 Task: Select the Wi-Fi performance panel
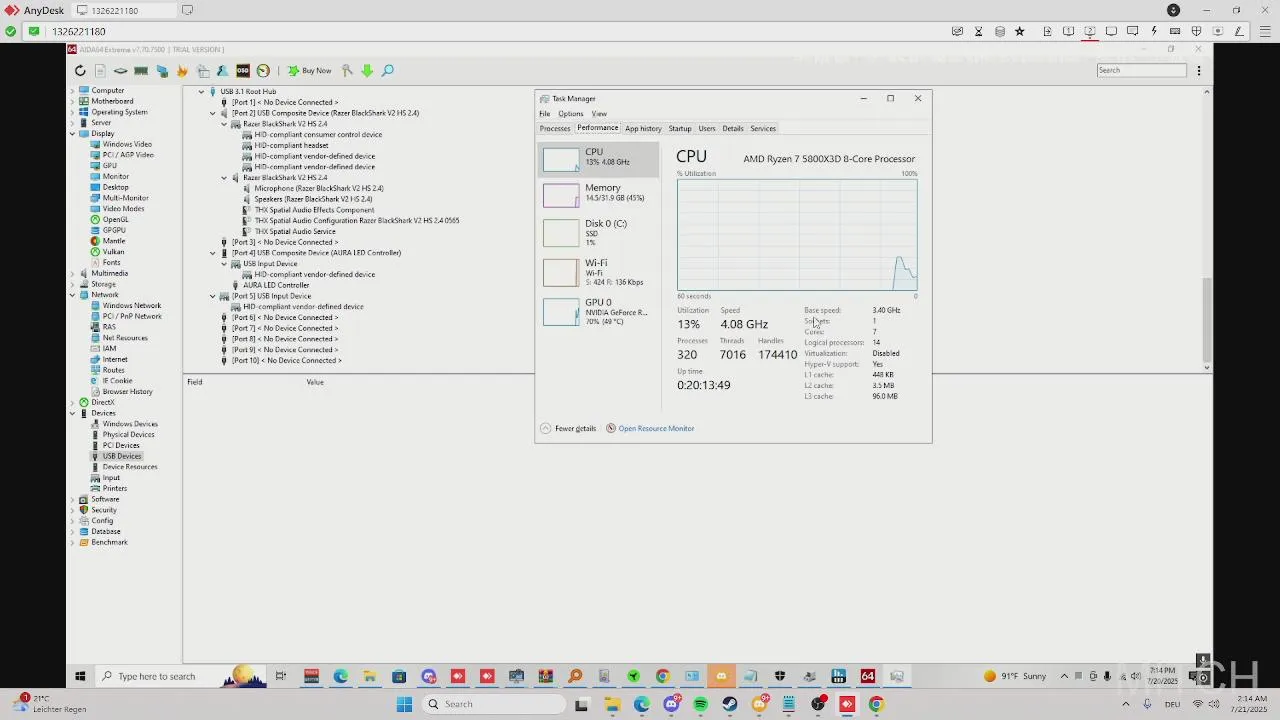coord(599,272)
